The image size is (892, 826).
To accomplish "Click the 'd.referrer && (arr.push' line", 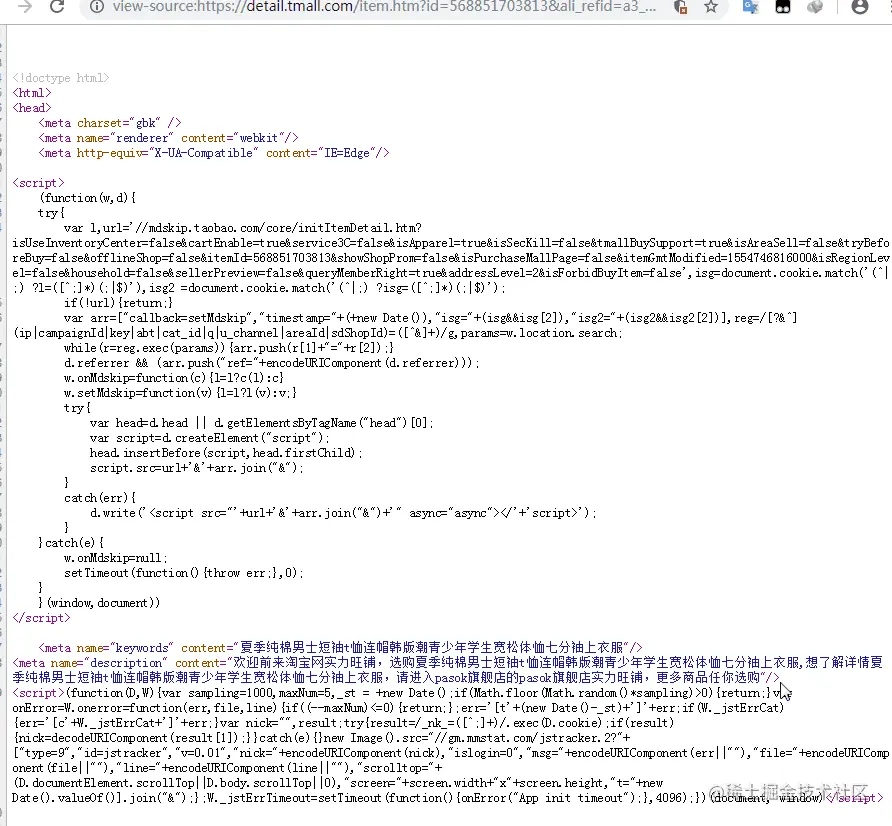I will click(x=271, y=362).
